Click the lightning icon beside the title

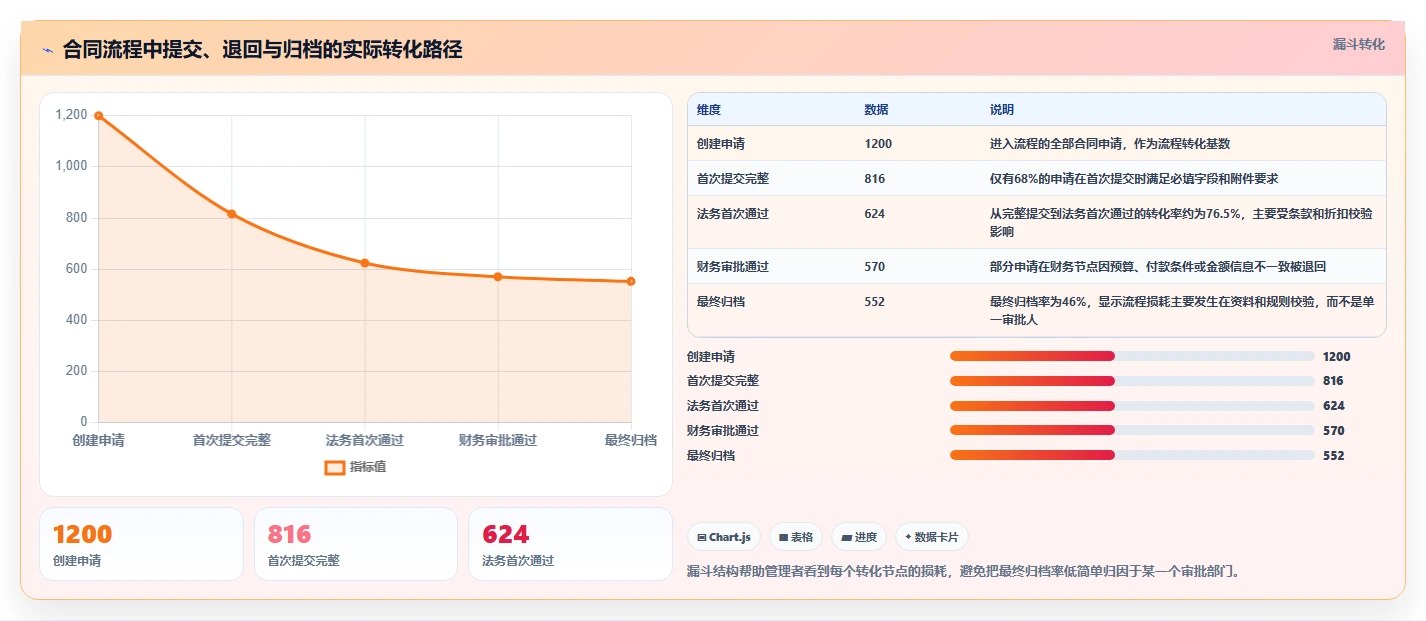pyautogui.click(x=47, y=50)
